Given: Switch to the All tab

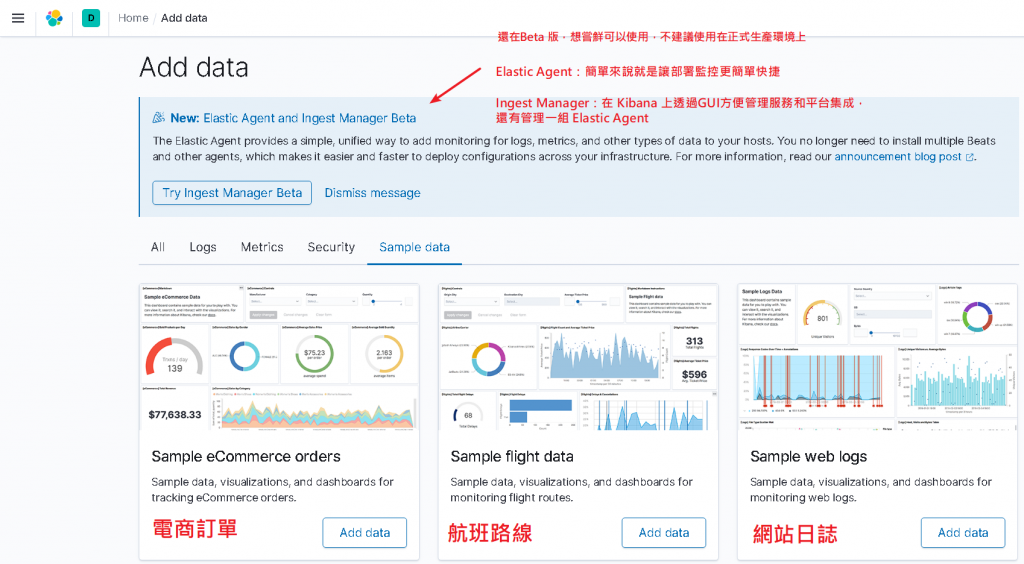Looking at the screenshot, I should (x=158, y=247).
